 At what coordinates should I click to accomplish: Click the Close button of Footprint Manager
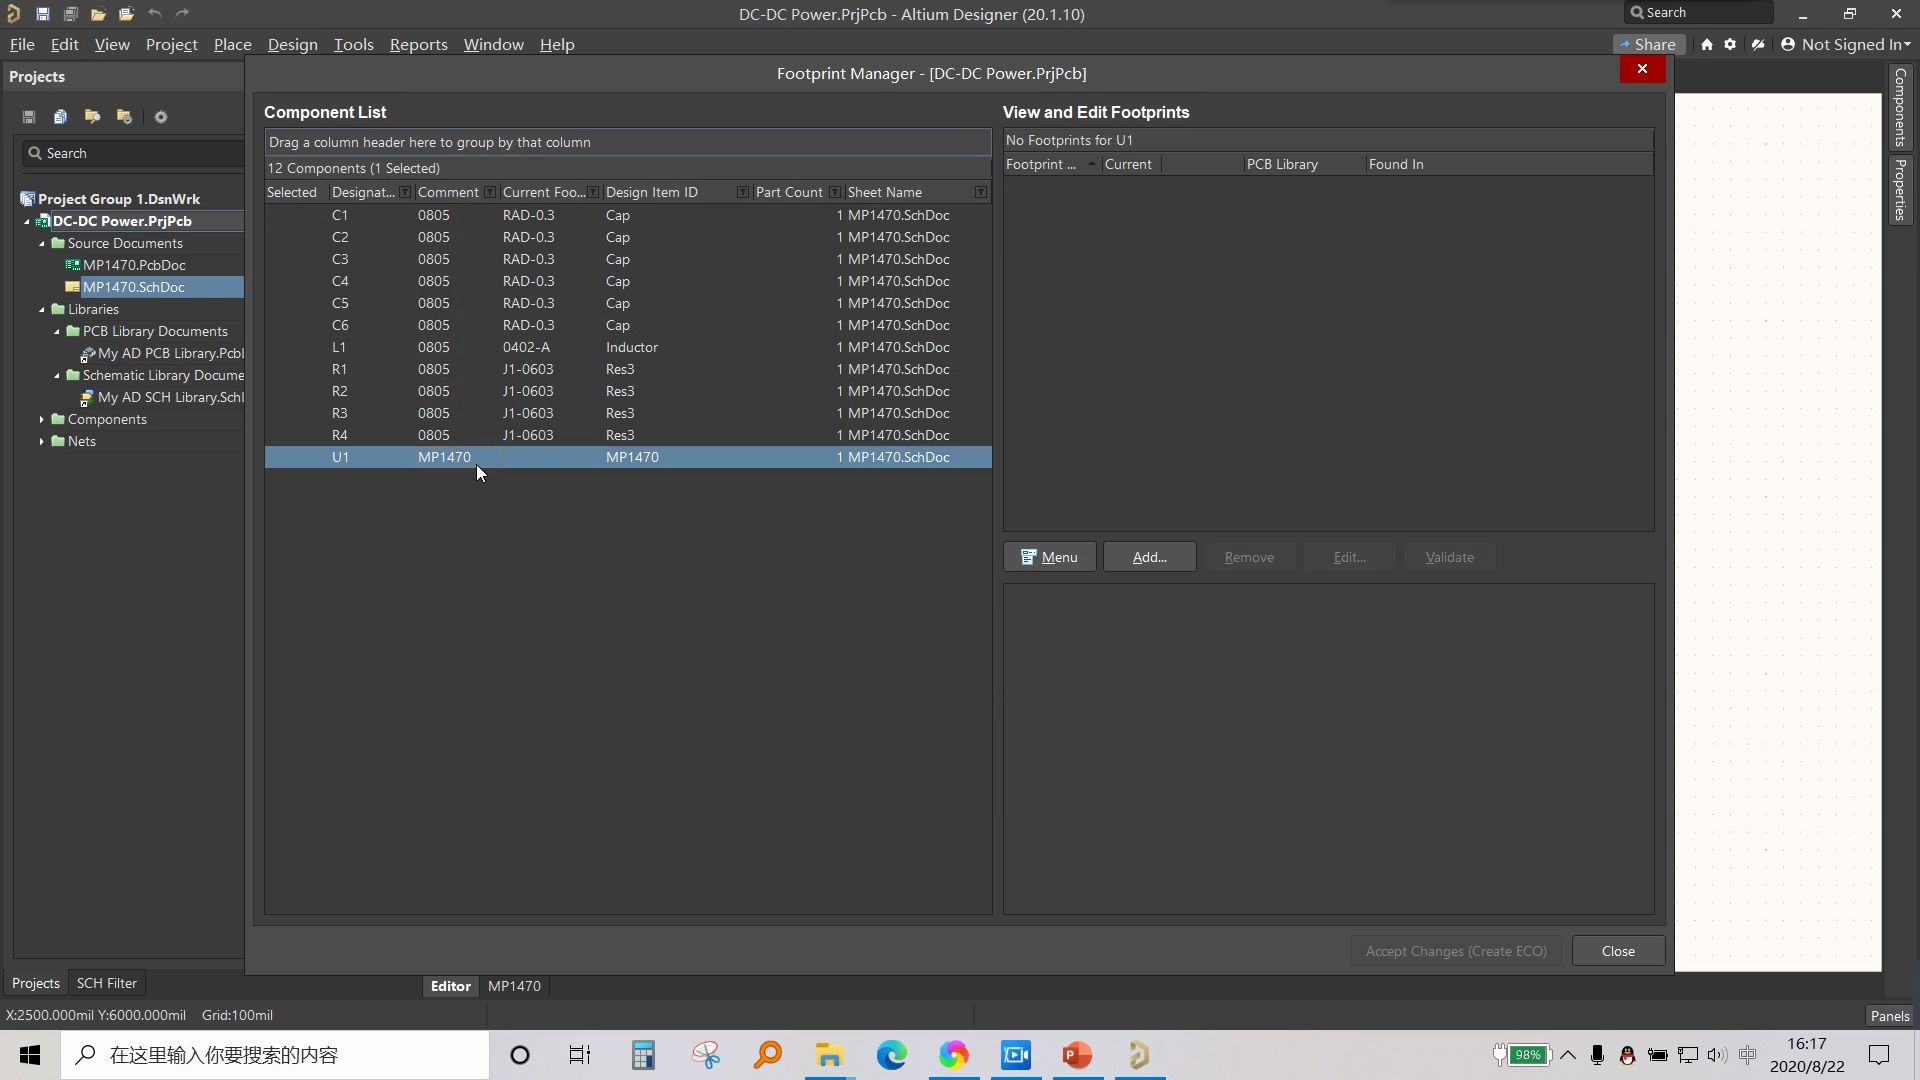point(1618,951)
